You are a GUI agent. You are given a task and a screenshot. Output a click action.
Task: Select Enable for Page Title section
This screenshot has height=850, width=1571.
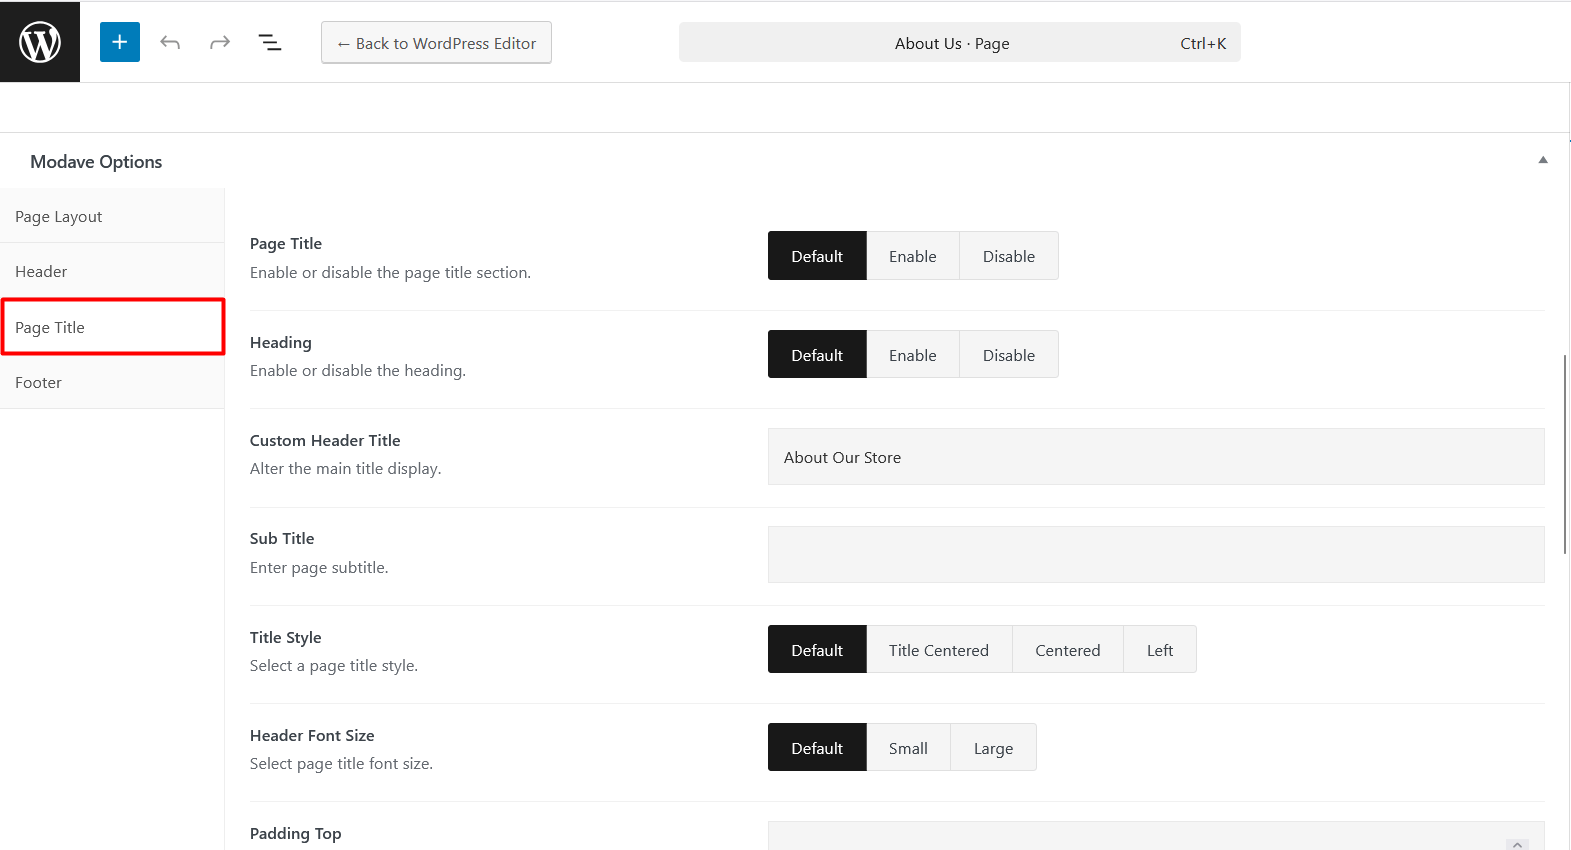tap(912, 256)
